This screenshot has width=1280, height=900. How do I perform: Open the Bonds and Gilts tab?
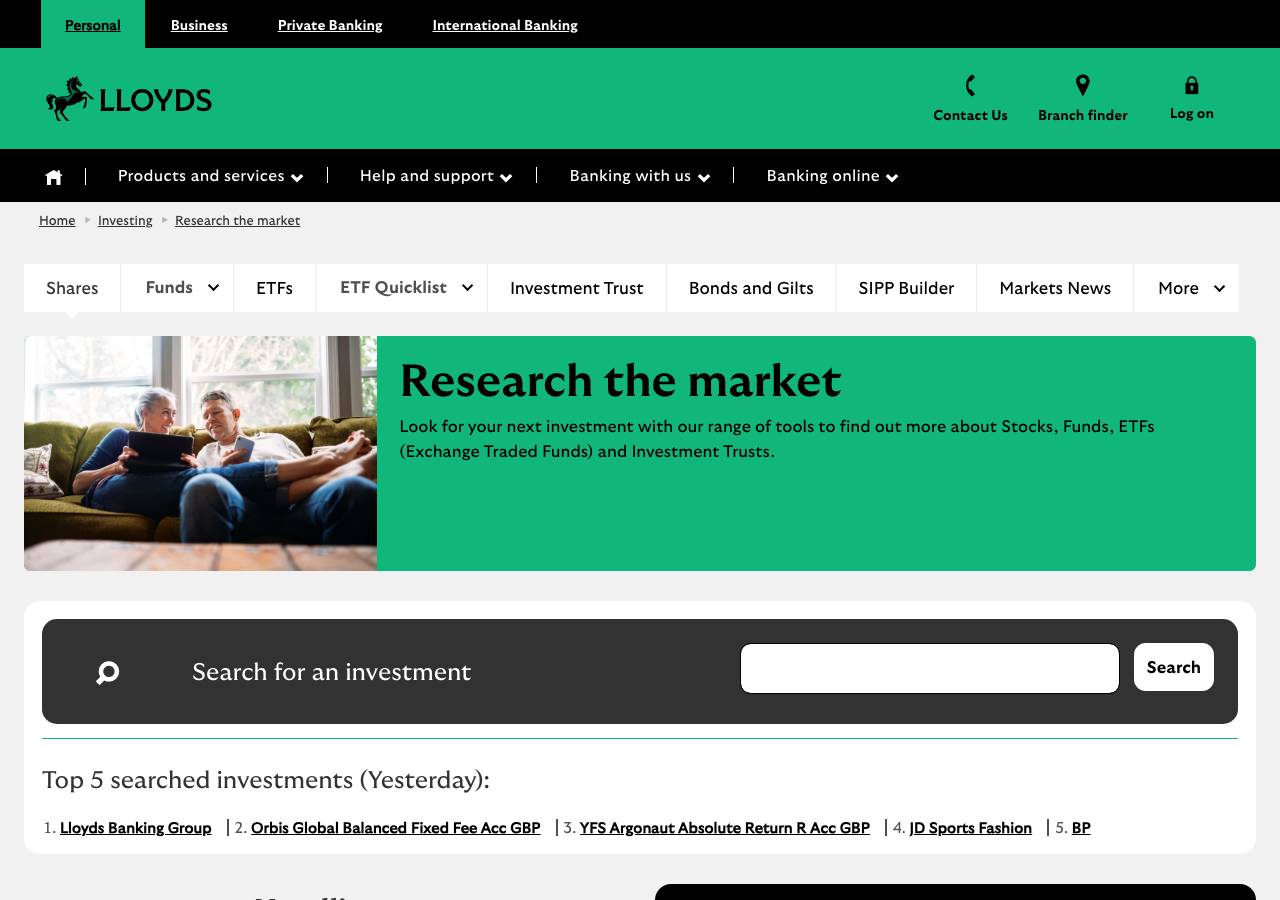coord(751,288)
